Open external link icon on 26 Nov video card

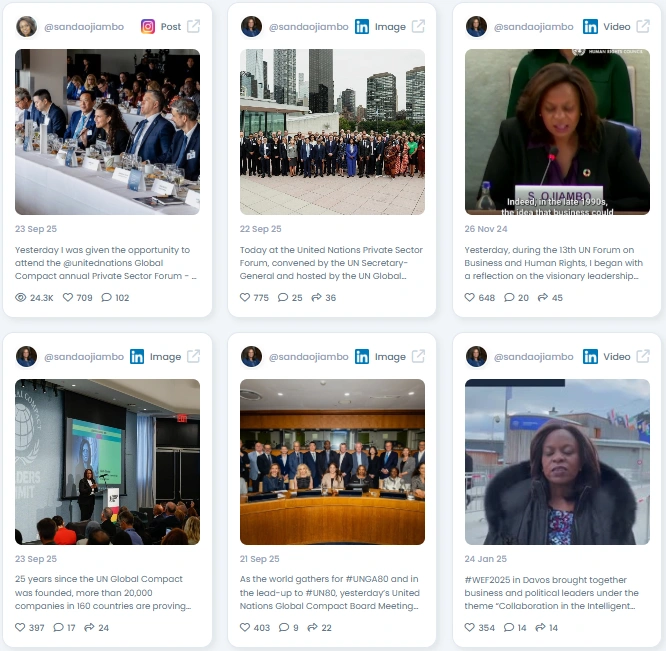[x=643, y=26]
